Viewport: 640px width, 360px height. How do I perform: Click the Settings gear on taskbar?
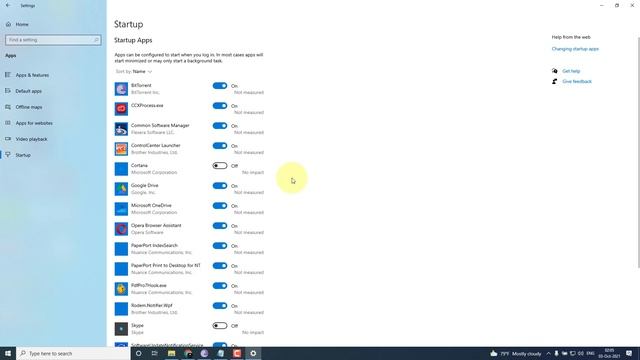click(x=253, y=353)
